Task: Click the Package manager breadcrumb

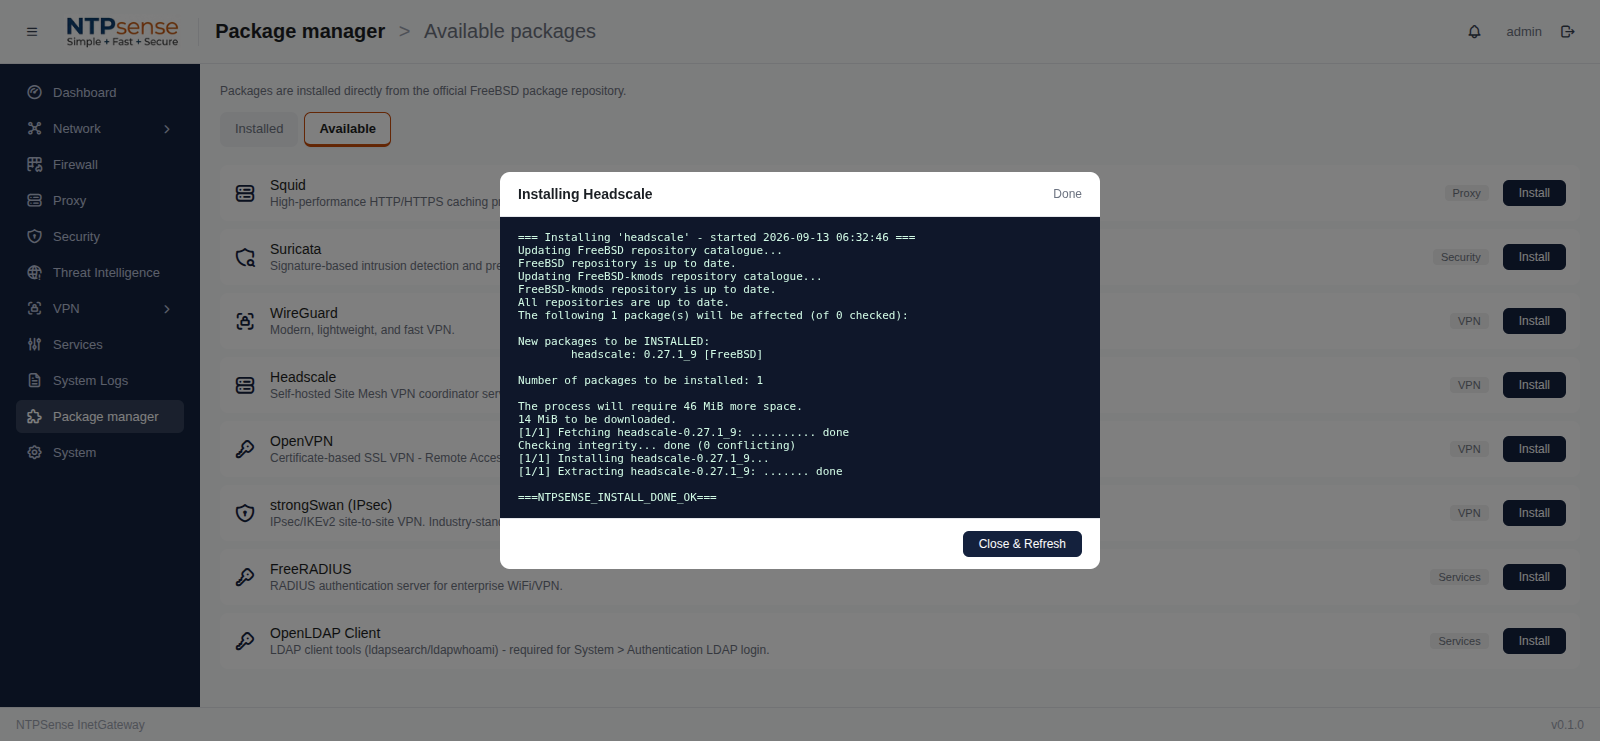Action: click(x=300, y=31)
